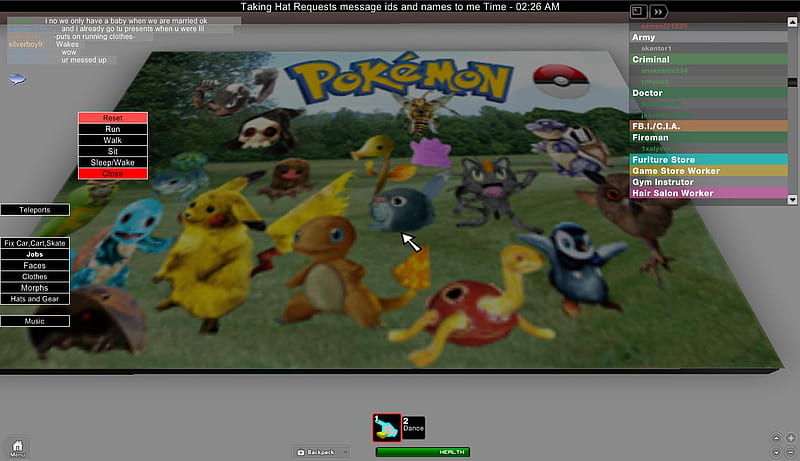Screen dimensions: 800x461
Task: Select the FB.I./C.I.A. team row
Action: 708,126
